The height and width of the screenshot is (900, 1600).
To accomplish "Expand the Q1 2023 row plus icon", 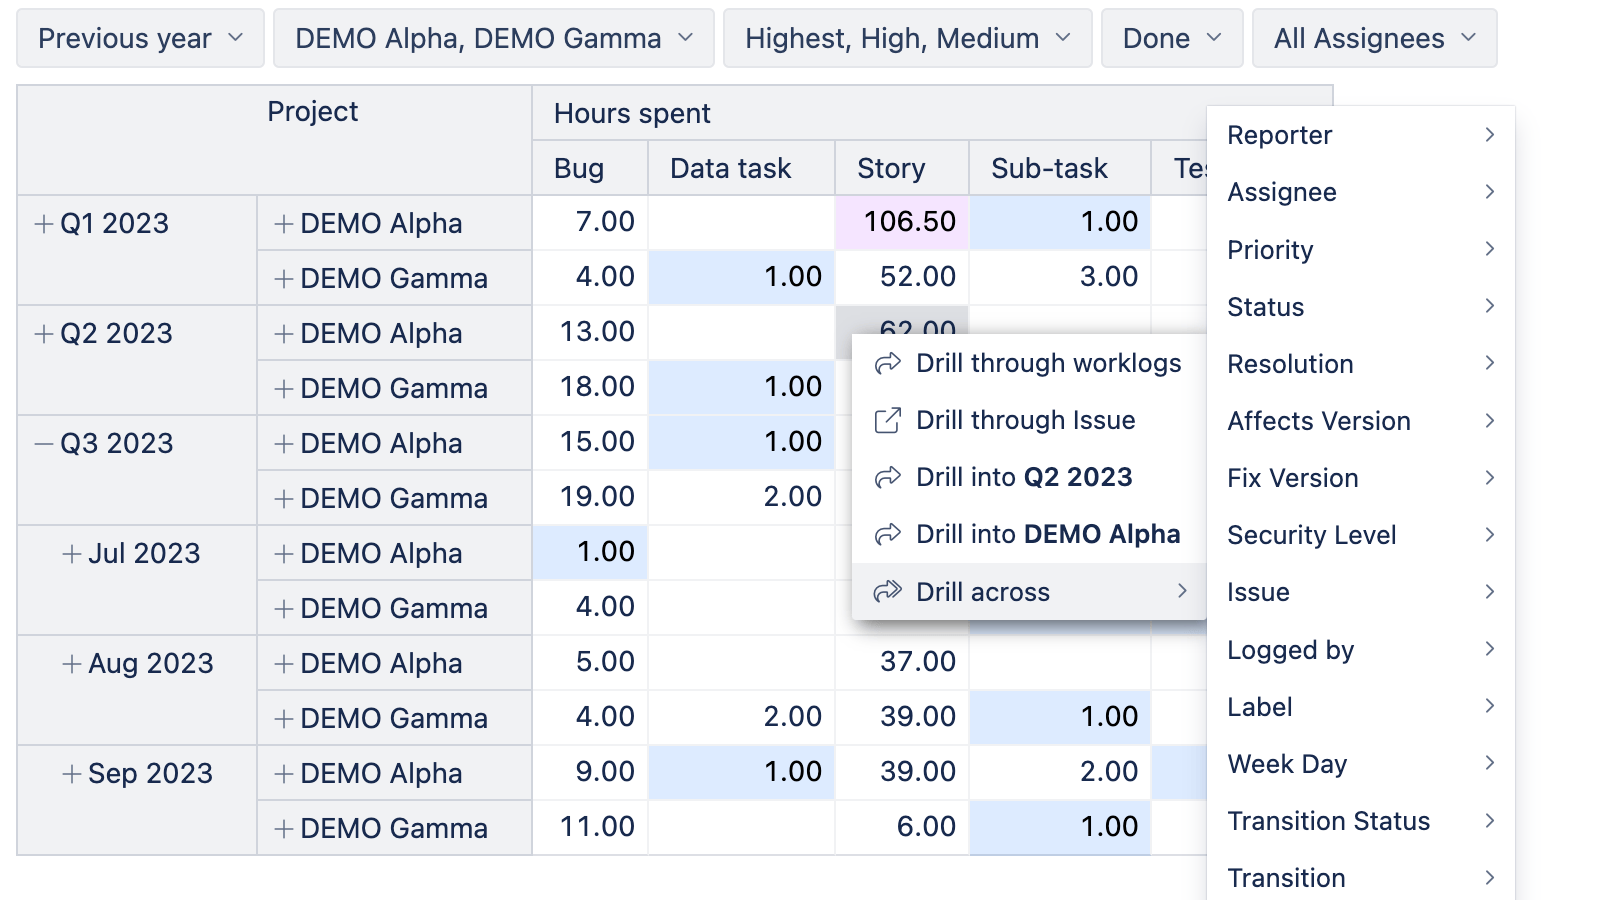I will [43, 224].
